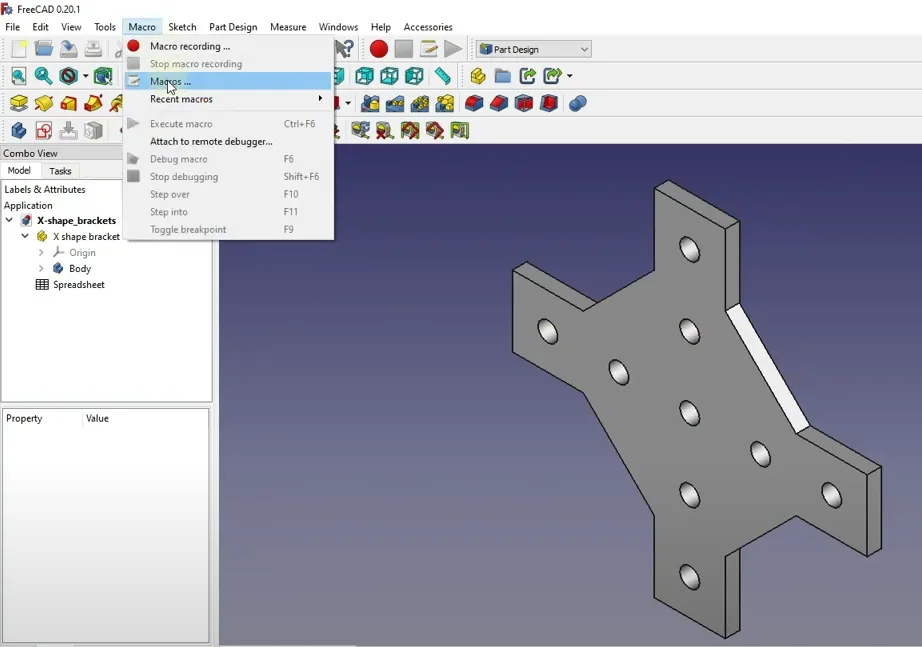Click the open file folder icon
This screenshot has width=922, height=647.
[44, 49]
